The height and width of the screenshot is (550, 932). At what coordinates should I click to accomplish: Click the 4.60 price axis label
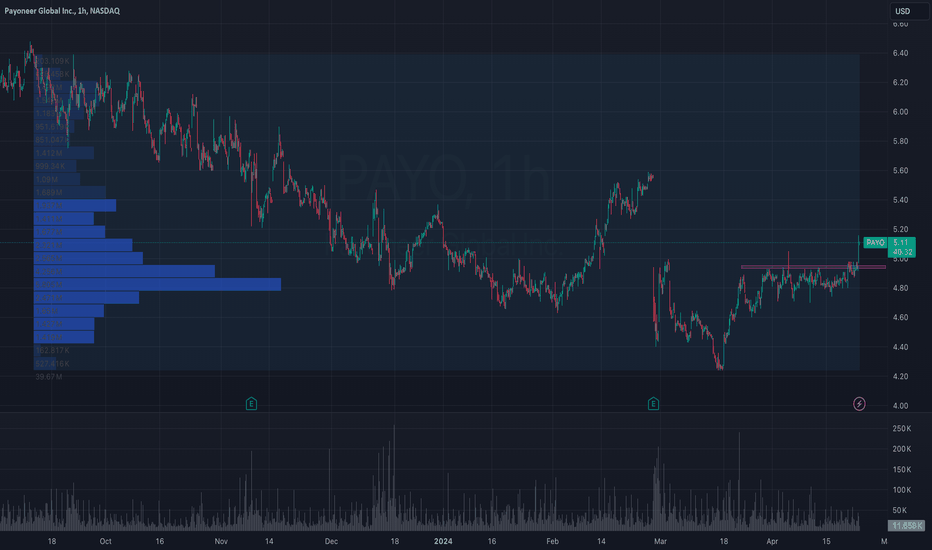click(x=900, y=318)
